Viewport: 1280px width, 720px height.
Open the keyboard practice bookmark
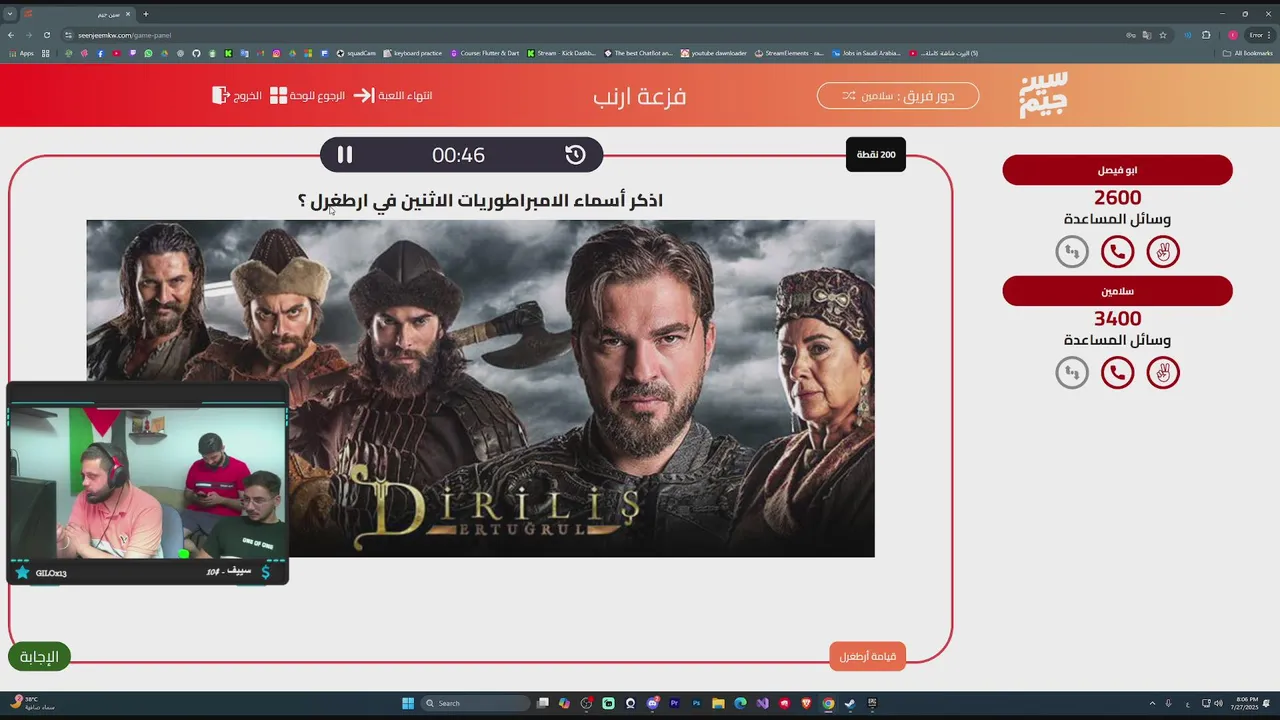click(x=413, y=53)
